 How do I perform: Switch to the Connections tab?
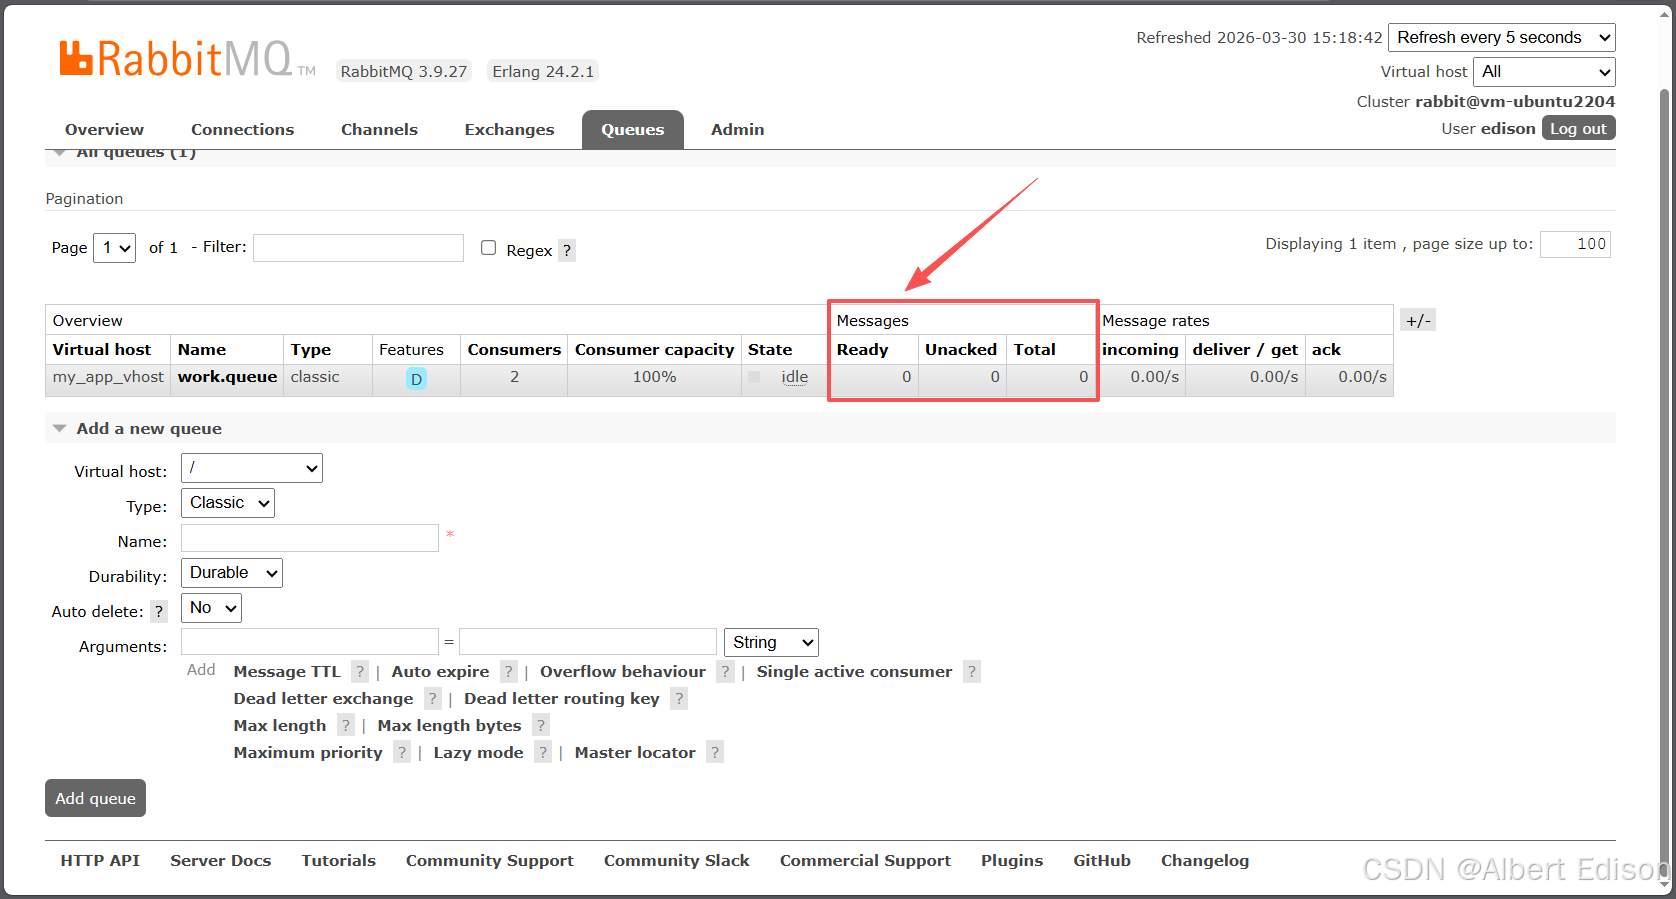[x=243, y=130]
